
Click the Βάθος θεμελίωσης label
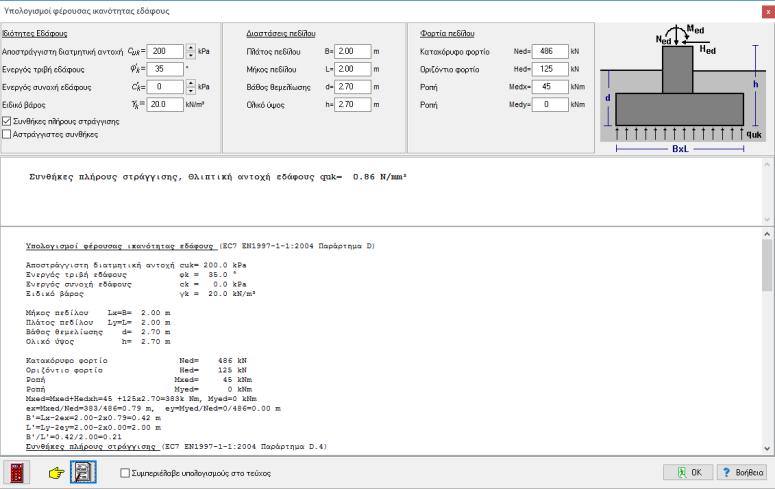(278, 88)
